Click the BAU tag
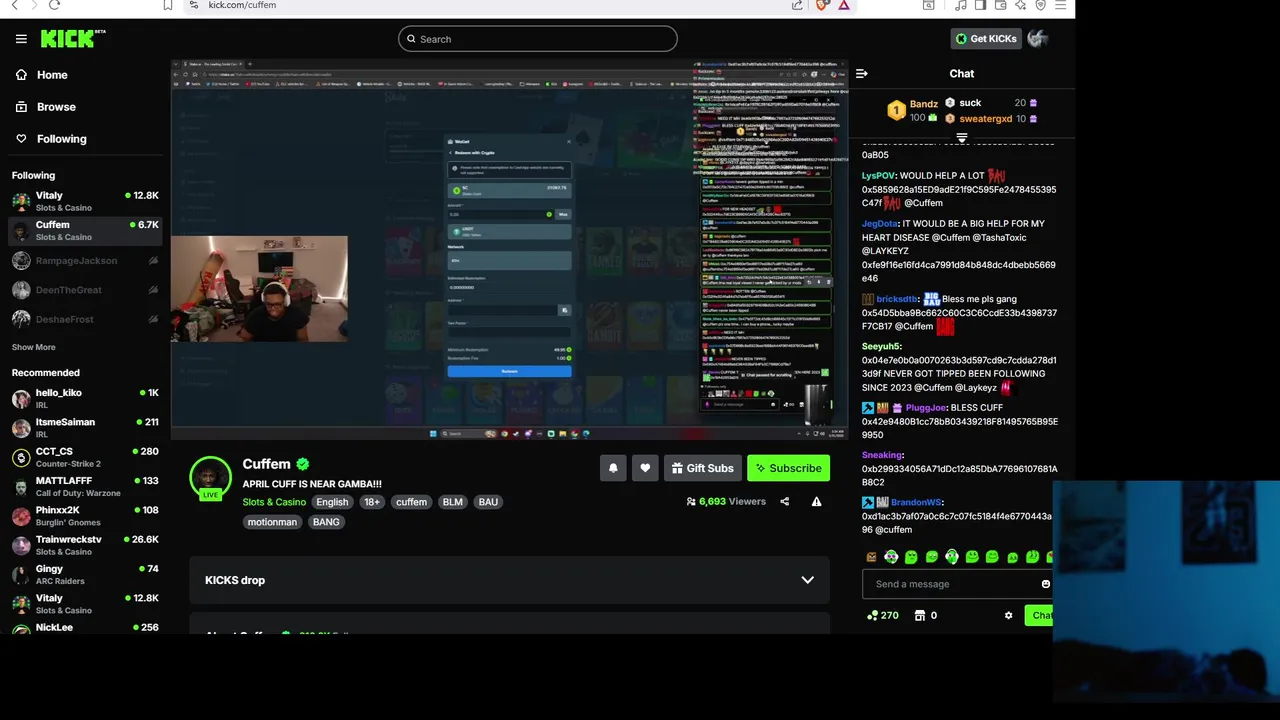Screen dimensions: 1280x720 pyautogui.click(x=488, y=502)
